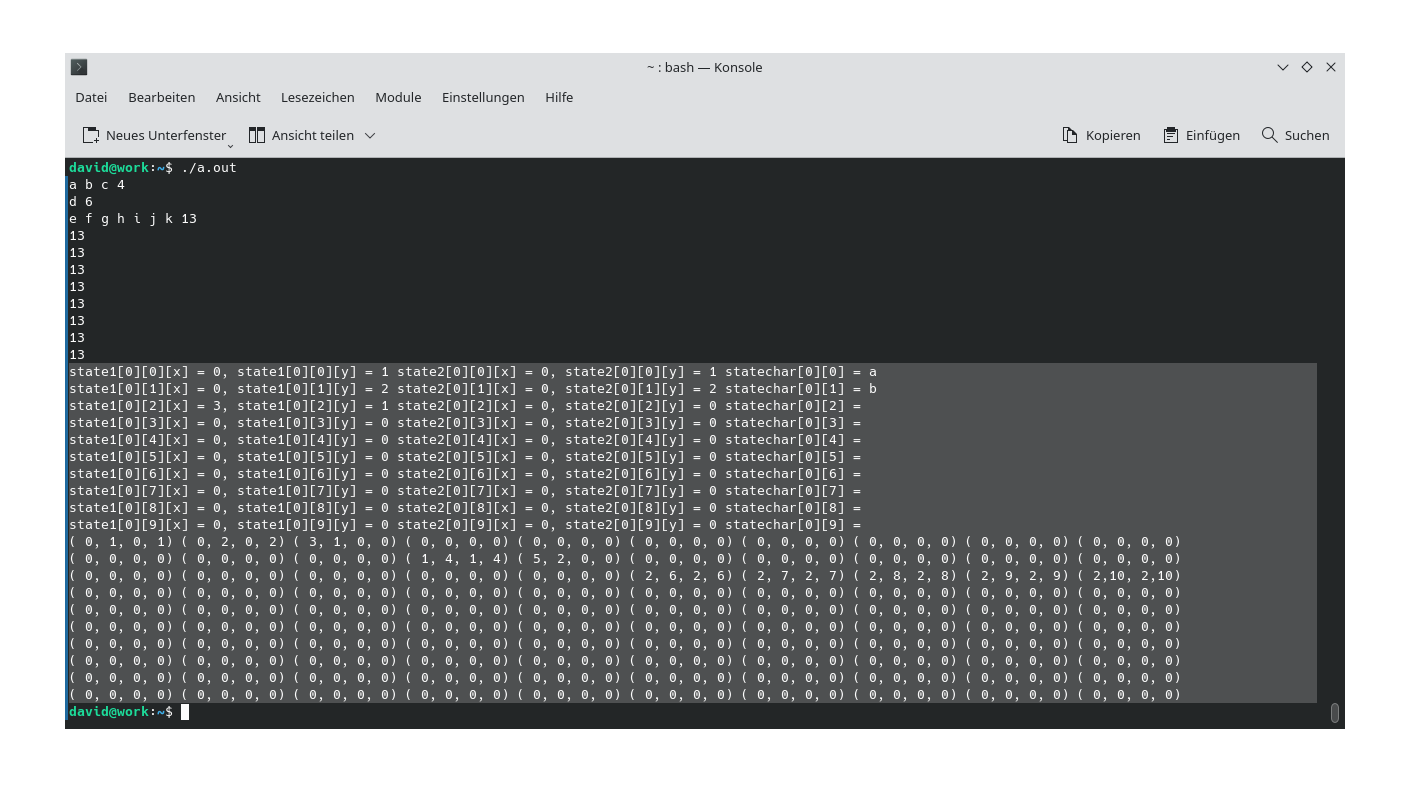Viewport: 1410px width, 806px height.
Task: Click the Kopieren button label
Action: pyautogui.click(x=1113, y=134)
